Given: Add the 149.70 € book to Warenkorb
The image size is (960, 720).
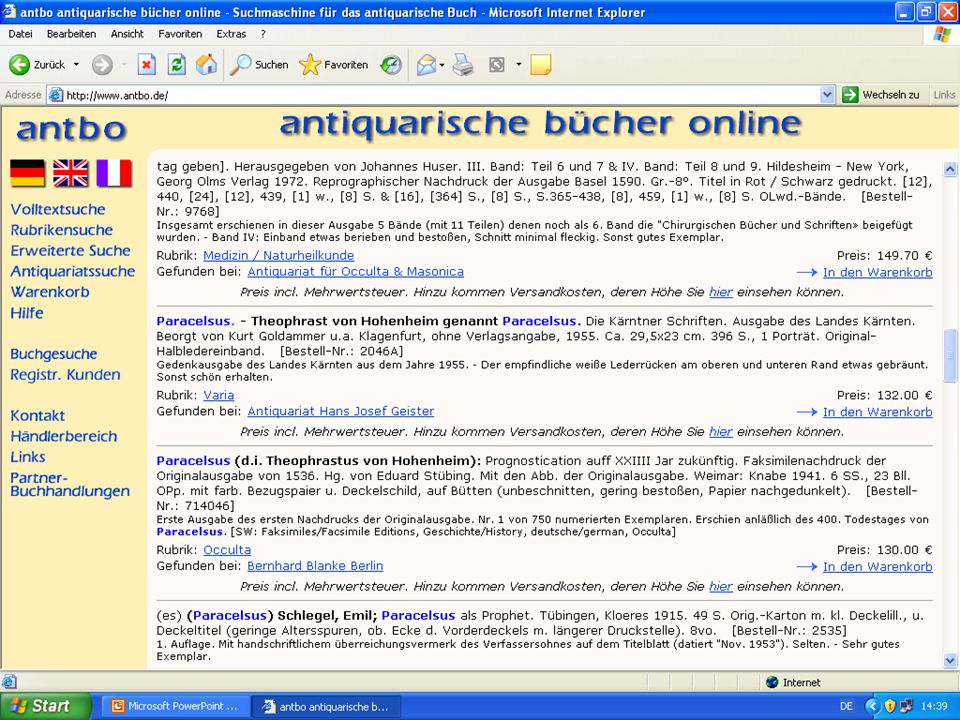Looking at the screenshot, I should [x=877, y=272].
